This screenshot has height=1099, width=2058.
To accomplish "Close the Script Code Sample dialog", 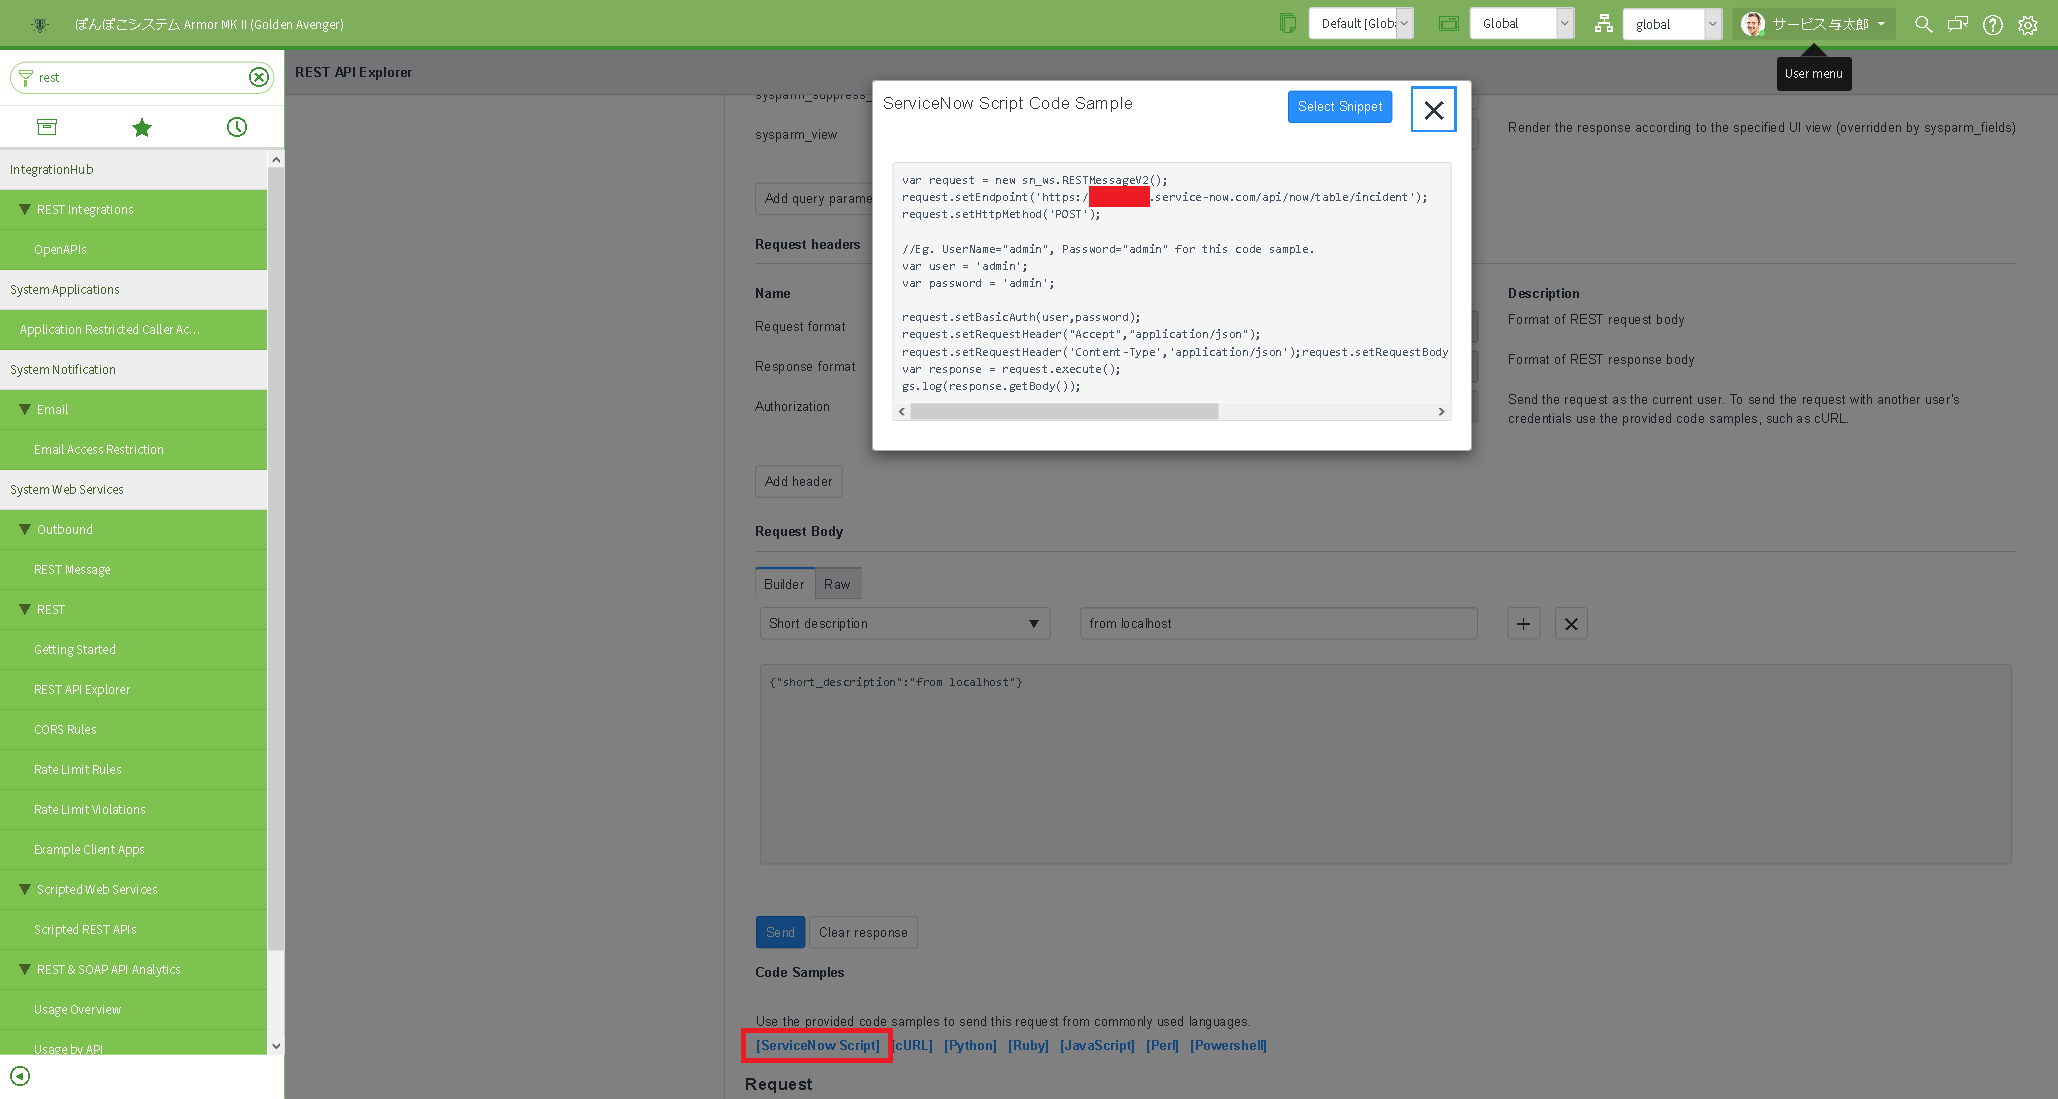I will pos(1433,109).
